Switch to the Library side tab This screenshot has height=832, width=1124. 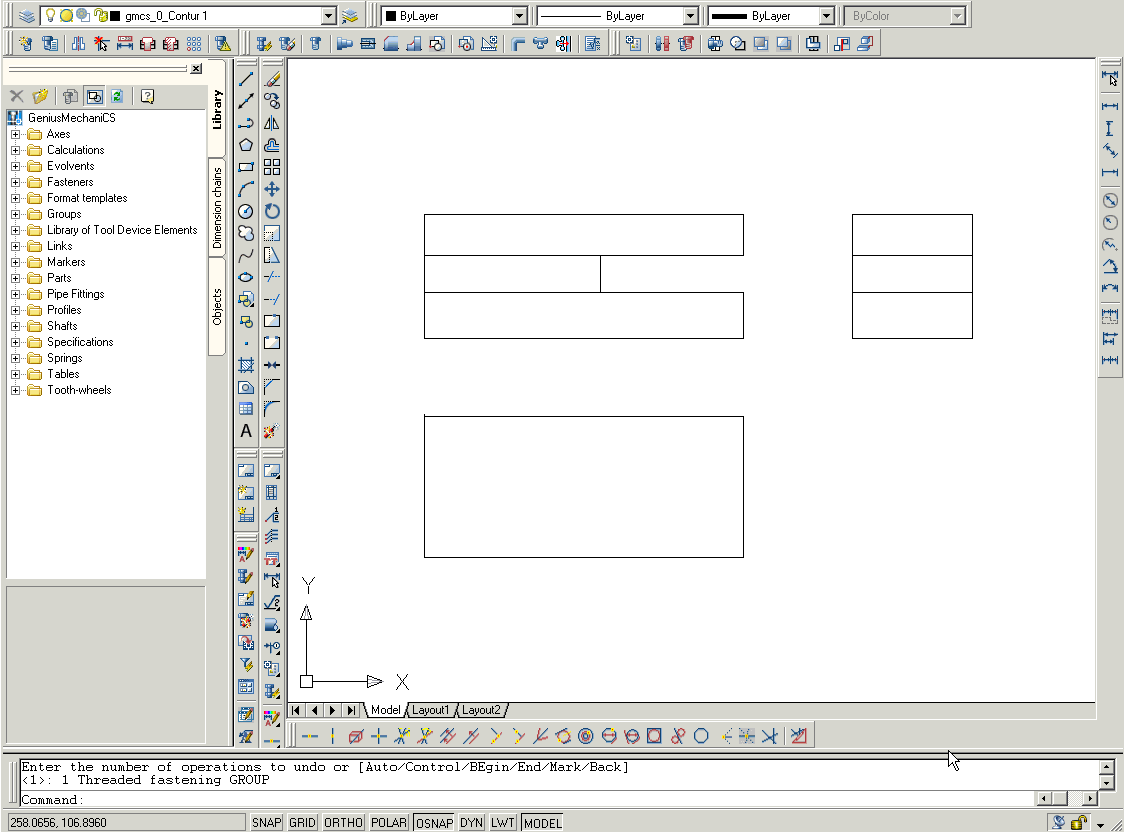tap(217, 110)
